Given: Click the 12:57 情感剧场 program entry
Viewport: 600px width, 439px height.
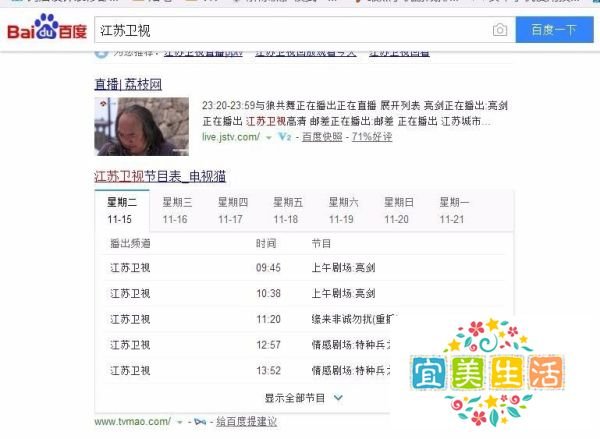Looking at the screenshot, I should click(x=351, y=345).
